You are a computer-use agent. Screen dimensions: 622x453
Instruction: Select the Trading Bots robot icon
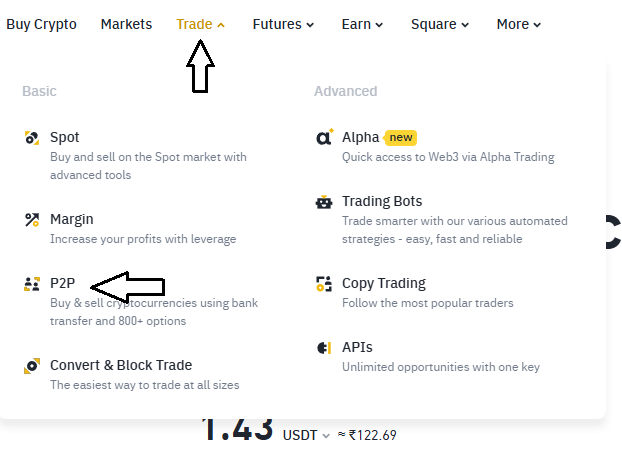(x=324, y=202)
